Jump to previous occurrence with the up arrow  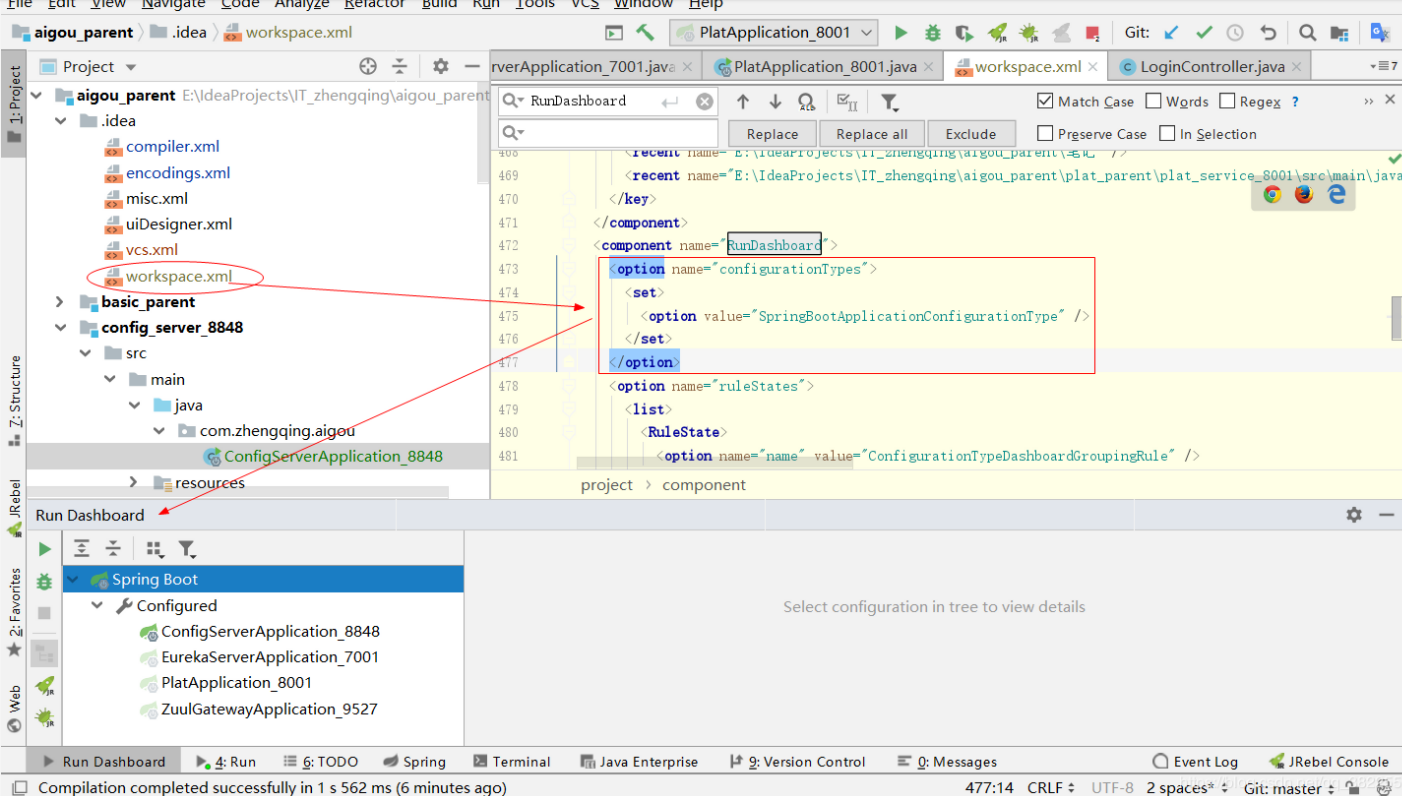click(743, 101)
